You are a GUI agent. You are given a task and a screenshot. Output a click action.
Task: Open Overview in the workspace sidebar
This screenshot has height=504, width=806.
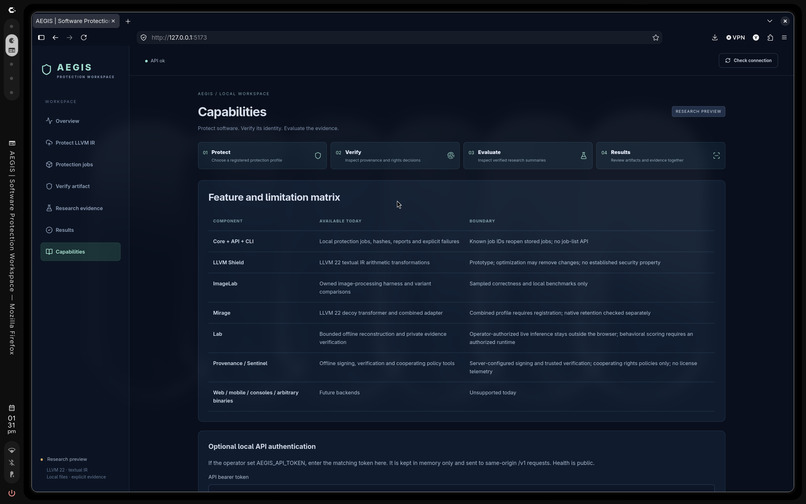pyautogui.click(x=80, y=121)
